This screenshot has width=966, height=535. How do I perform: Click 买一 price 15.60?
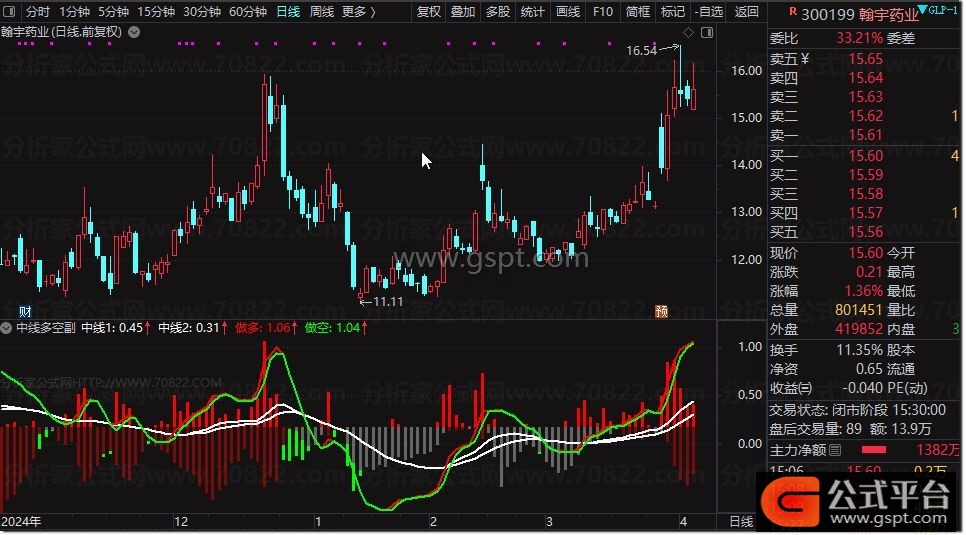tap(866, 156)
